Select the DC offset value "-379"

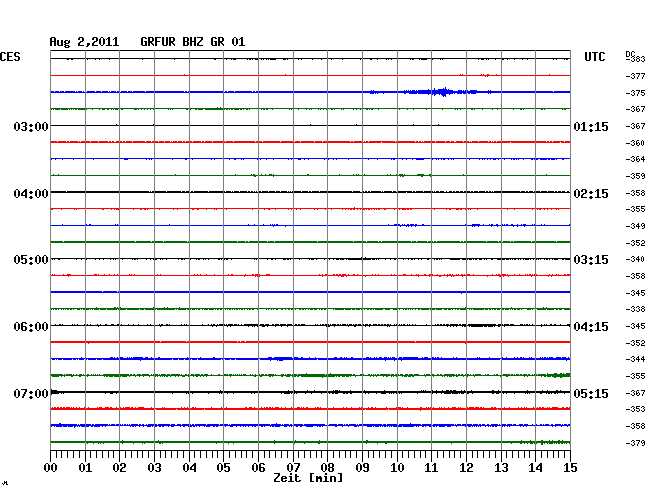tap(635, 443)
